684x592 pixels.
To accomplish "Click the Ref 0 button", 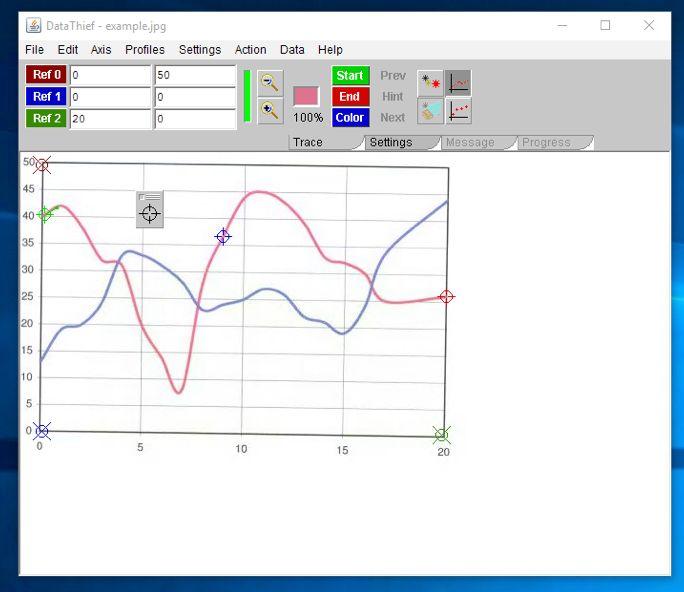I will tap(46, 75).
